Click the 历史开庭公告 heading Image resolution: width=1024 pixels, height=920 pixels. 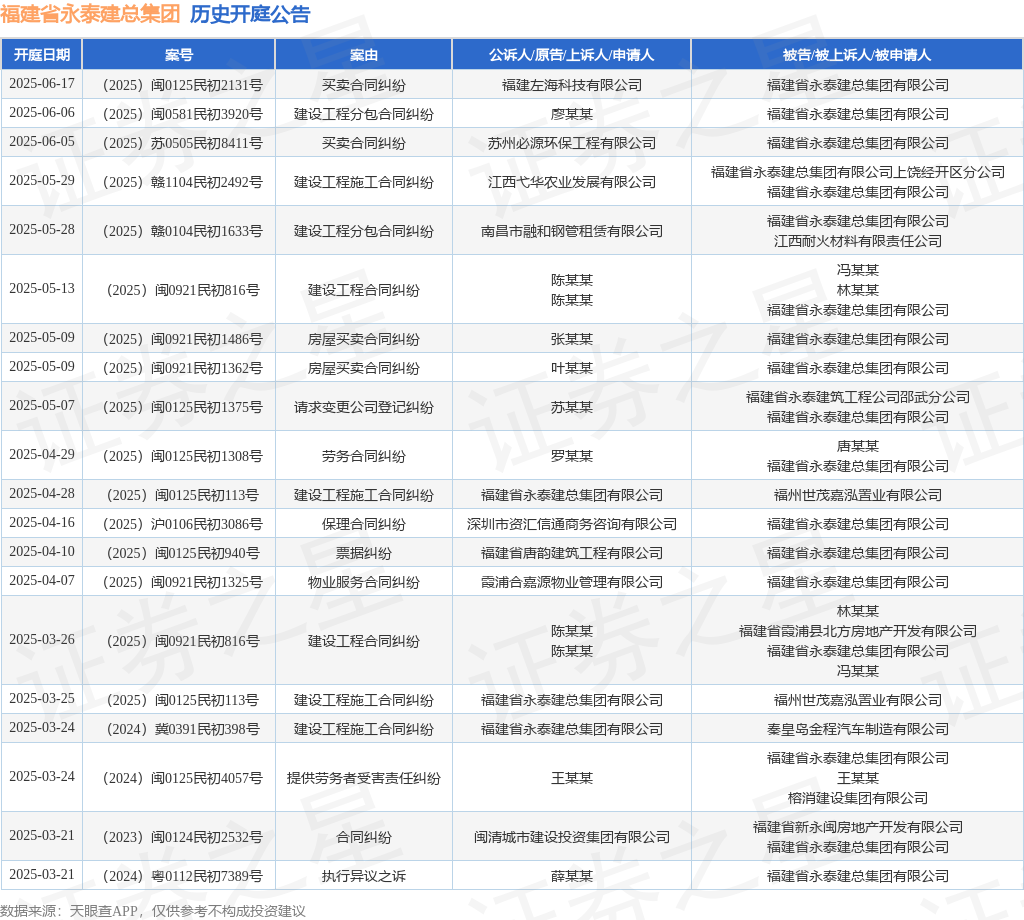(x=250, y=14)
